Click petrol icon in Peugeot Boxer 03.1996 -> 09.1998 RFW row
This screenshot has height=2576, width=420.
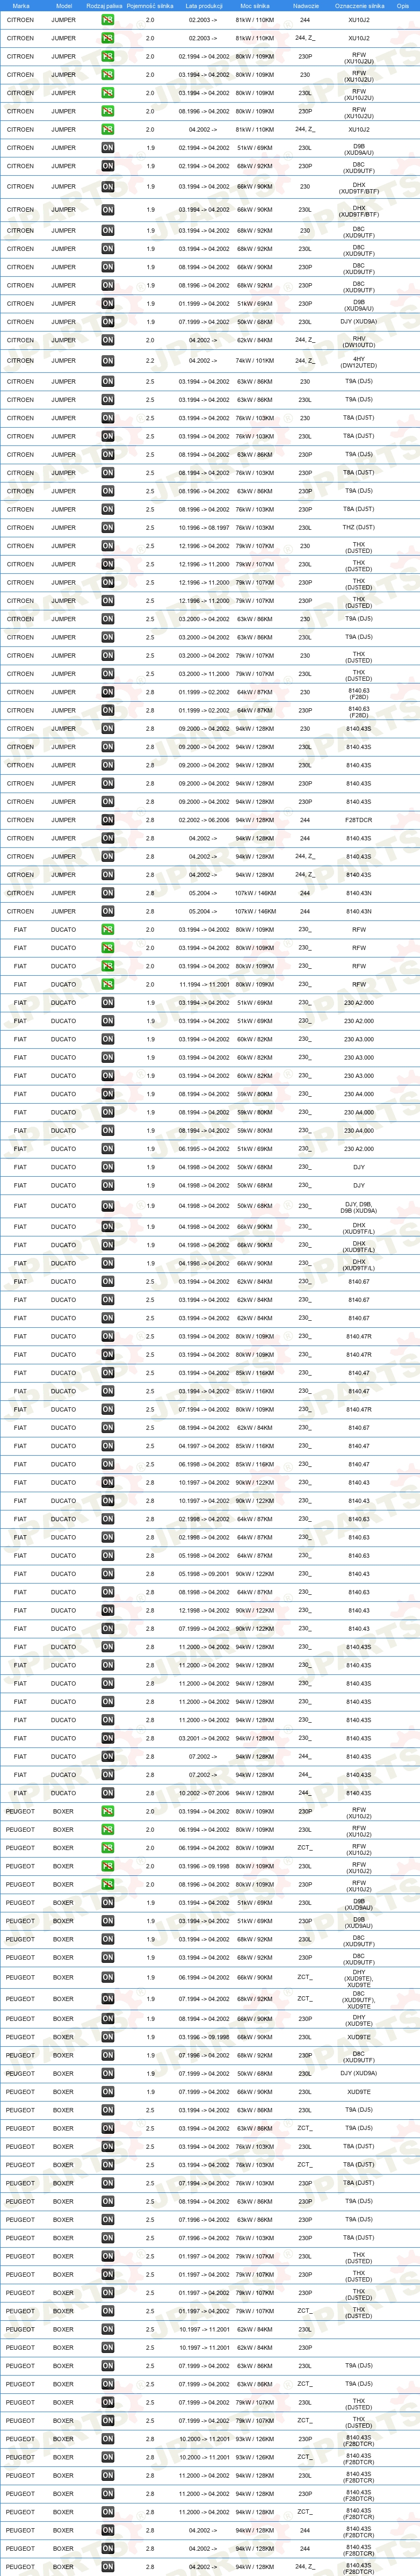(107, 1866)
